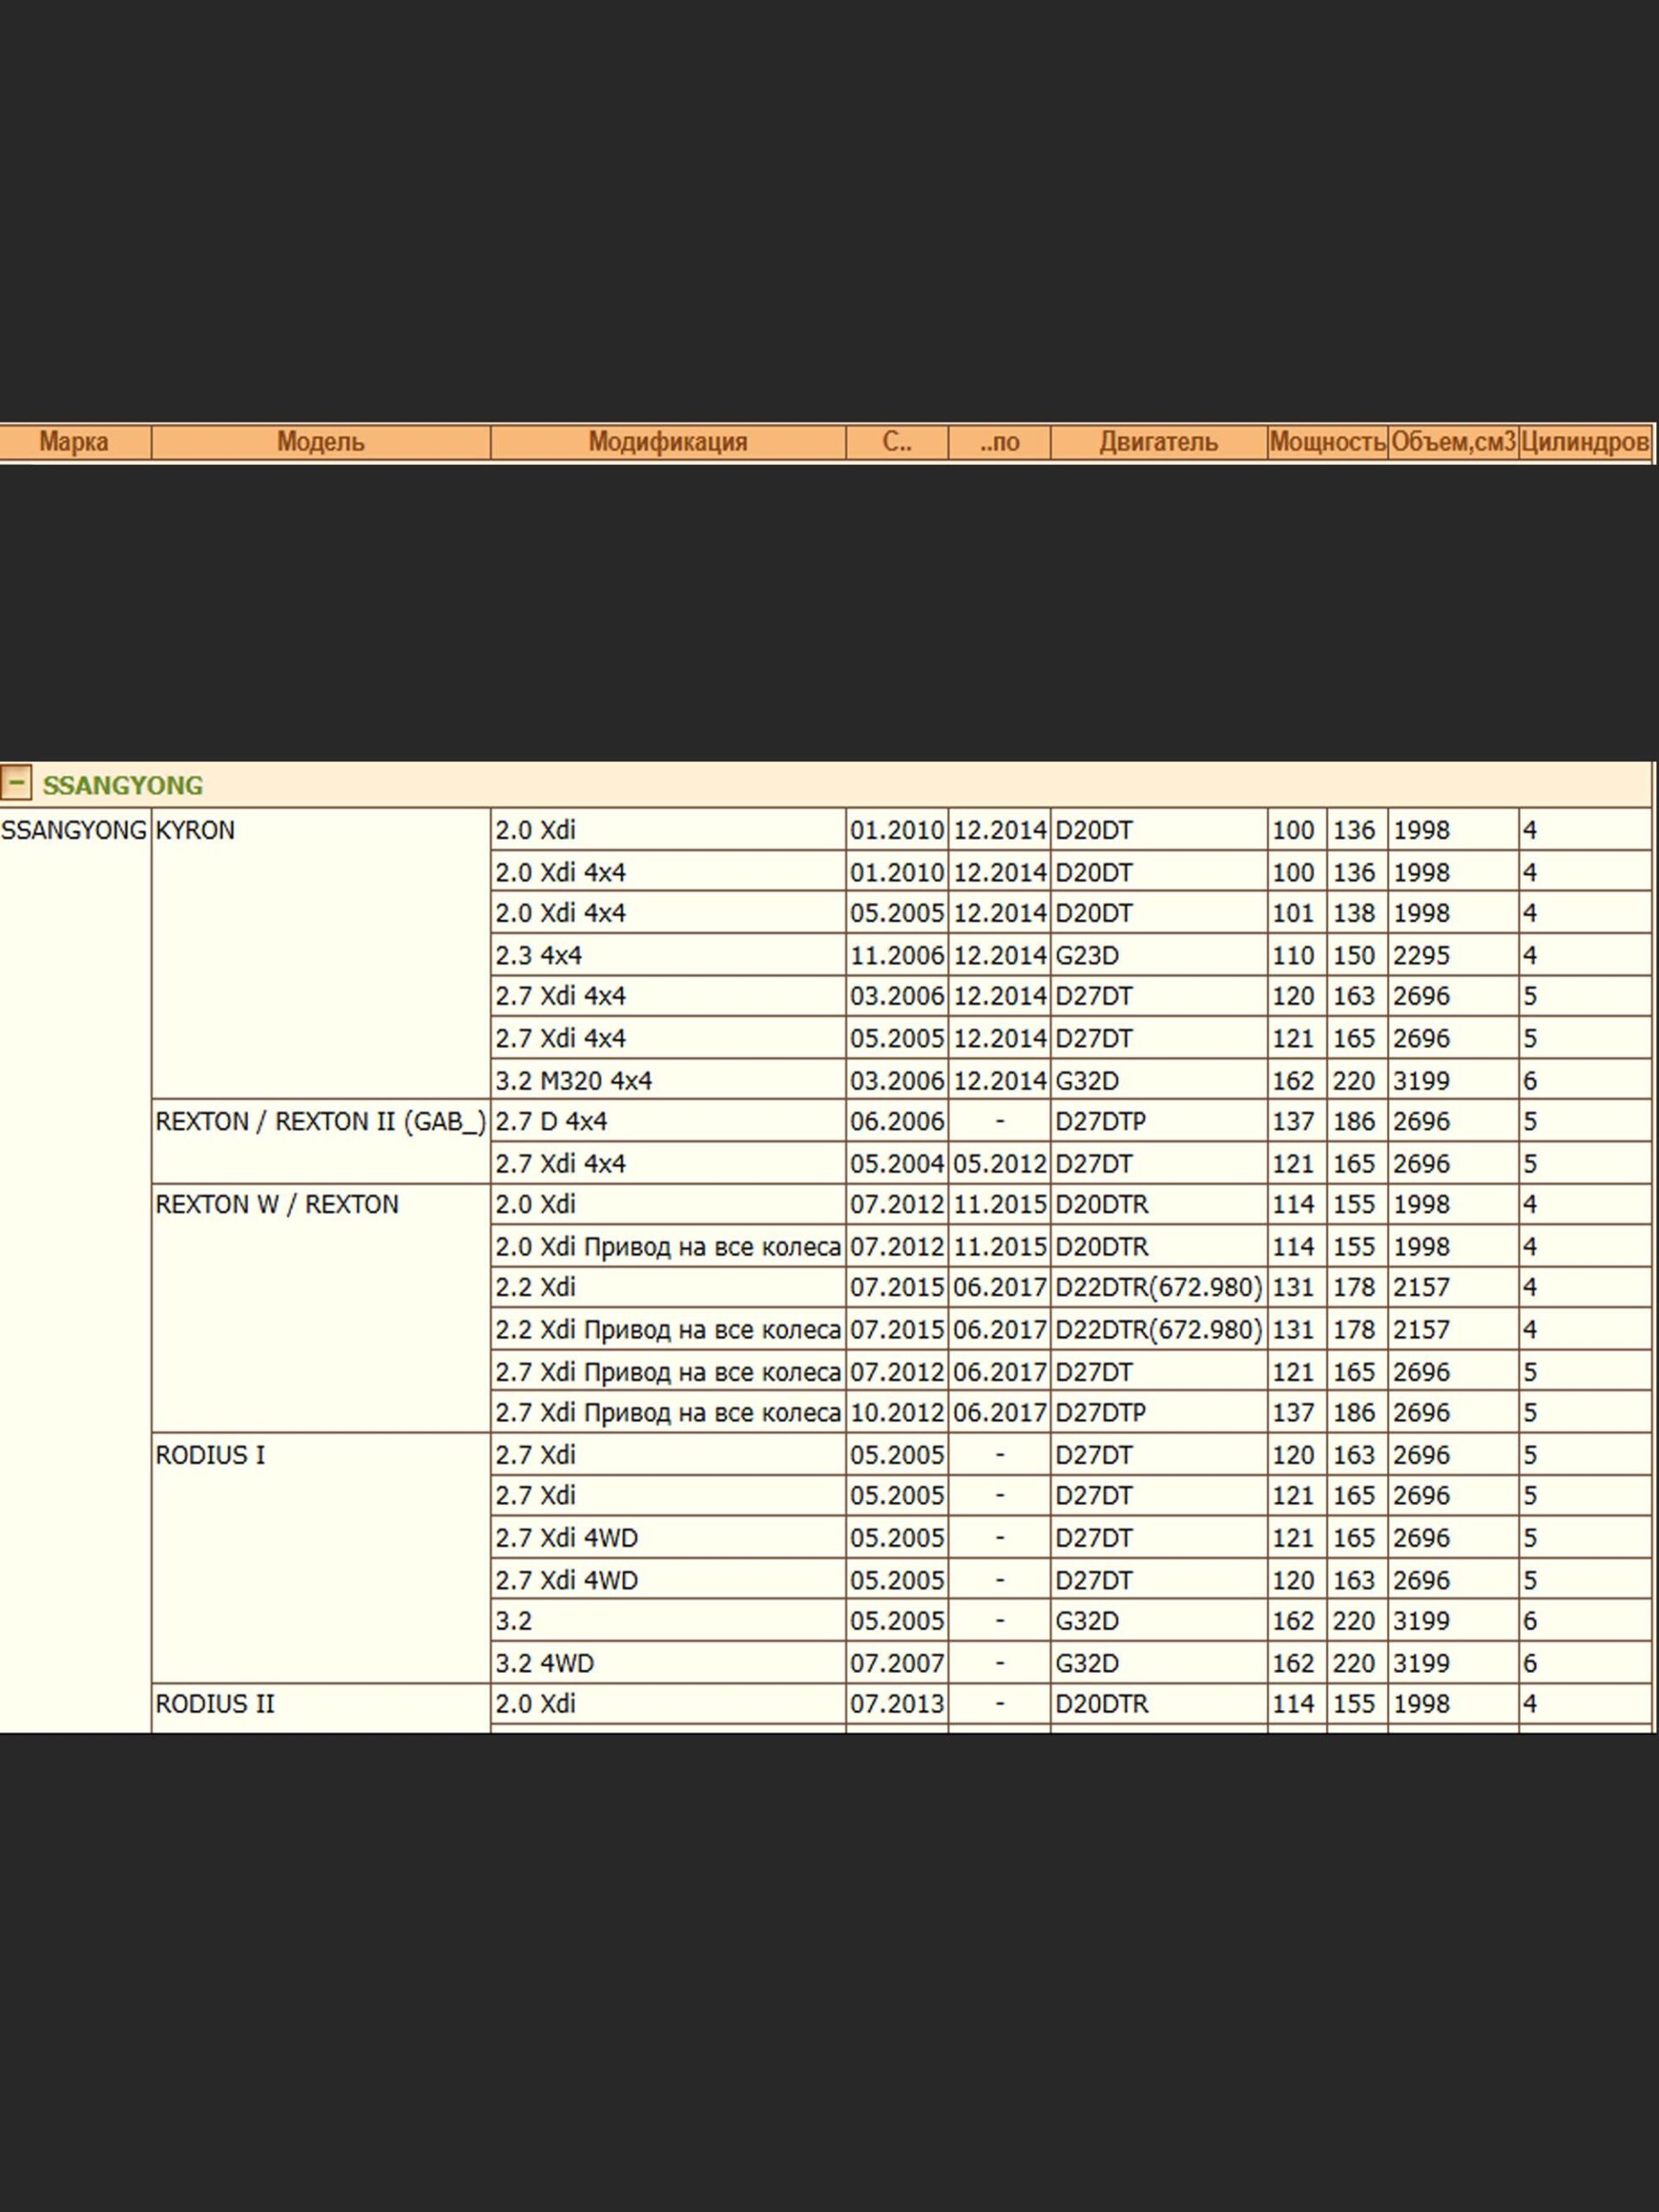The width and height of the screenshot is (1659, 2212).
Task: Click the 2.7 D 4x4 modification cell
Action: (x=551, y=1122)
